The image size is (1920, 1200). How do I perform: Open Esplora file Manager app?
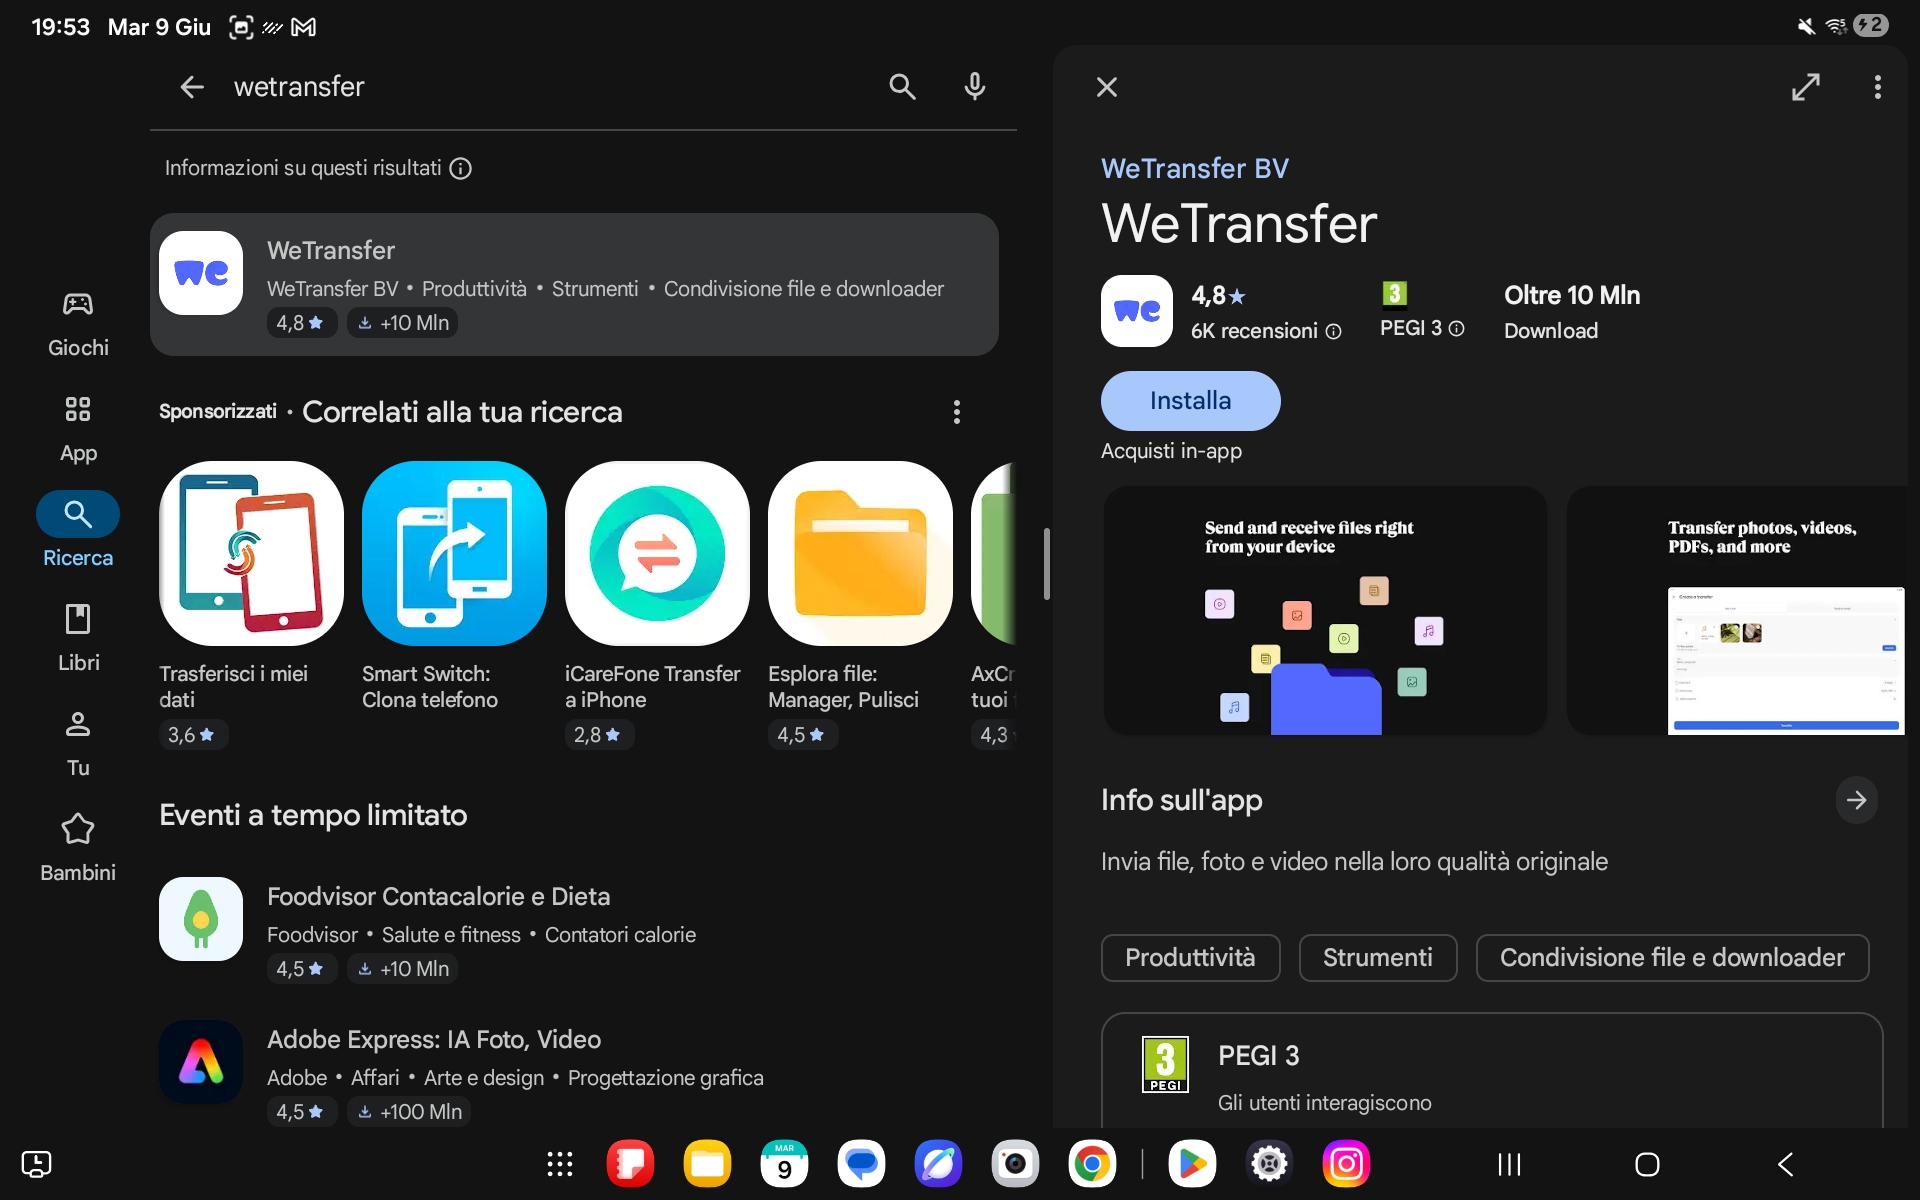tap(860, 605)
